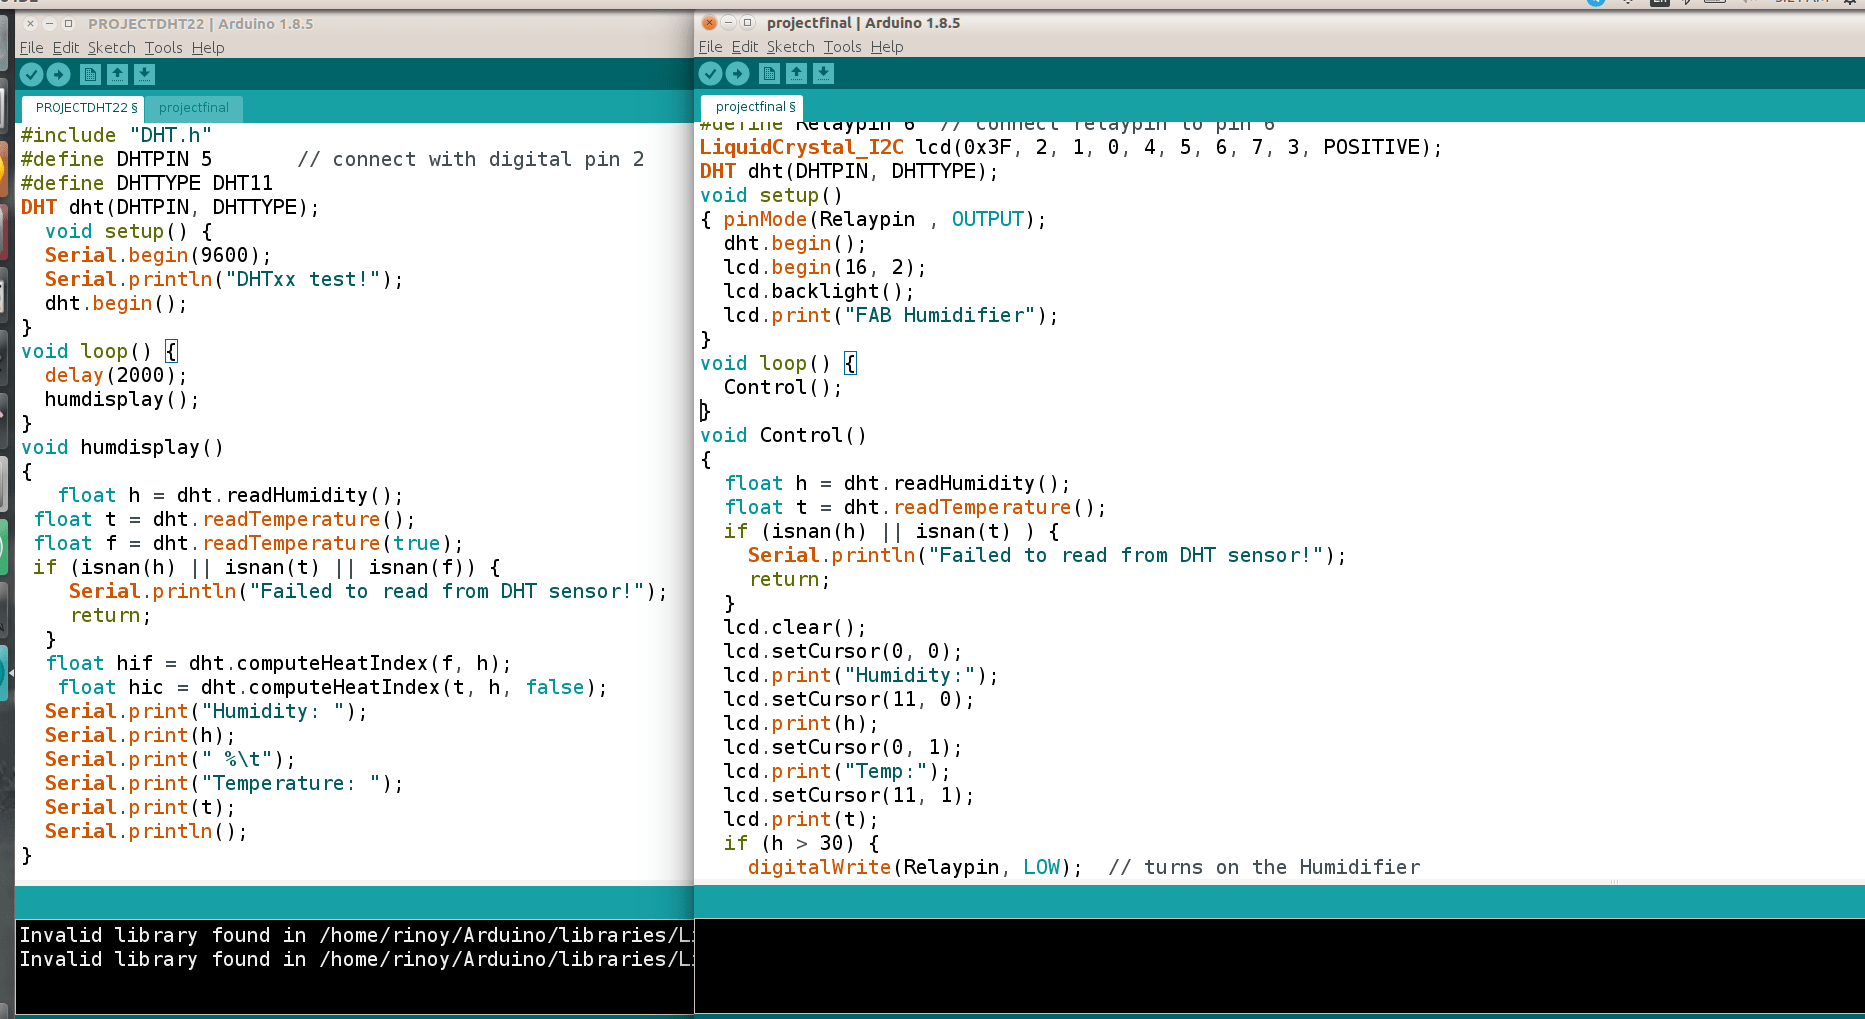Open Help menu in PROJECTDHT22 window
Image resolution: width=1865 pixels, height=1019 pixels.
tap(208, 48)
